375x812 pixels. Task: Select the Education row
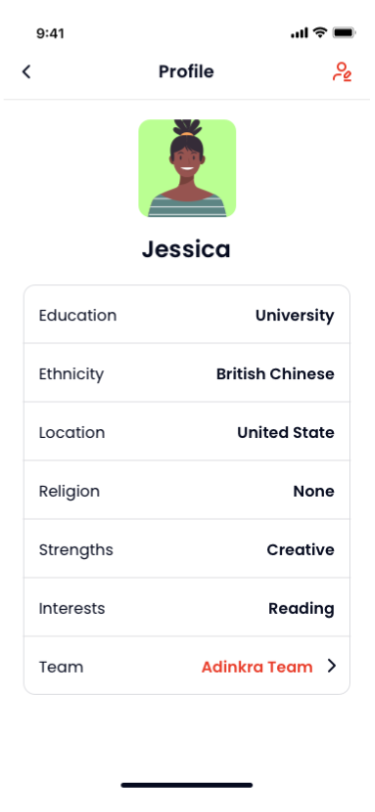187,315
